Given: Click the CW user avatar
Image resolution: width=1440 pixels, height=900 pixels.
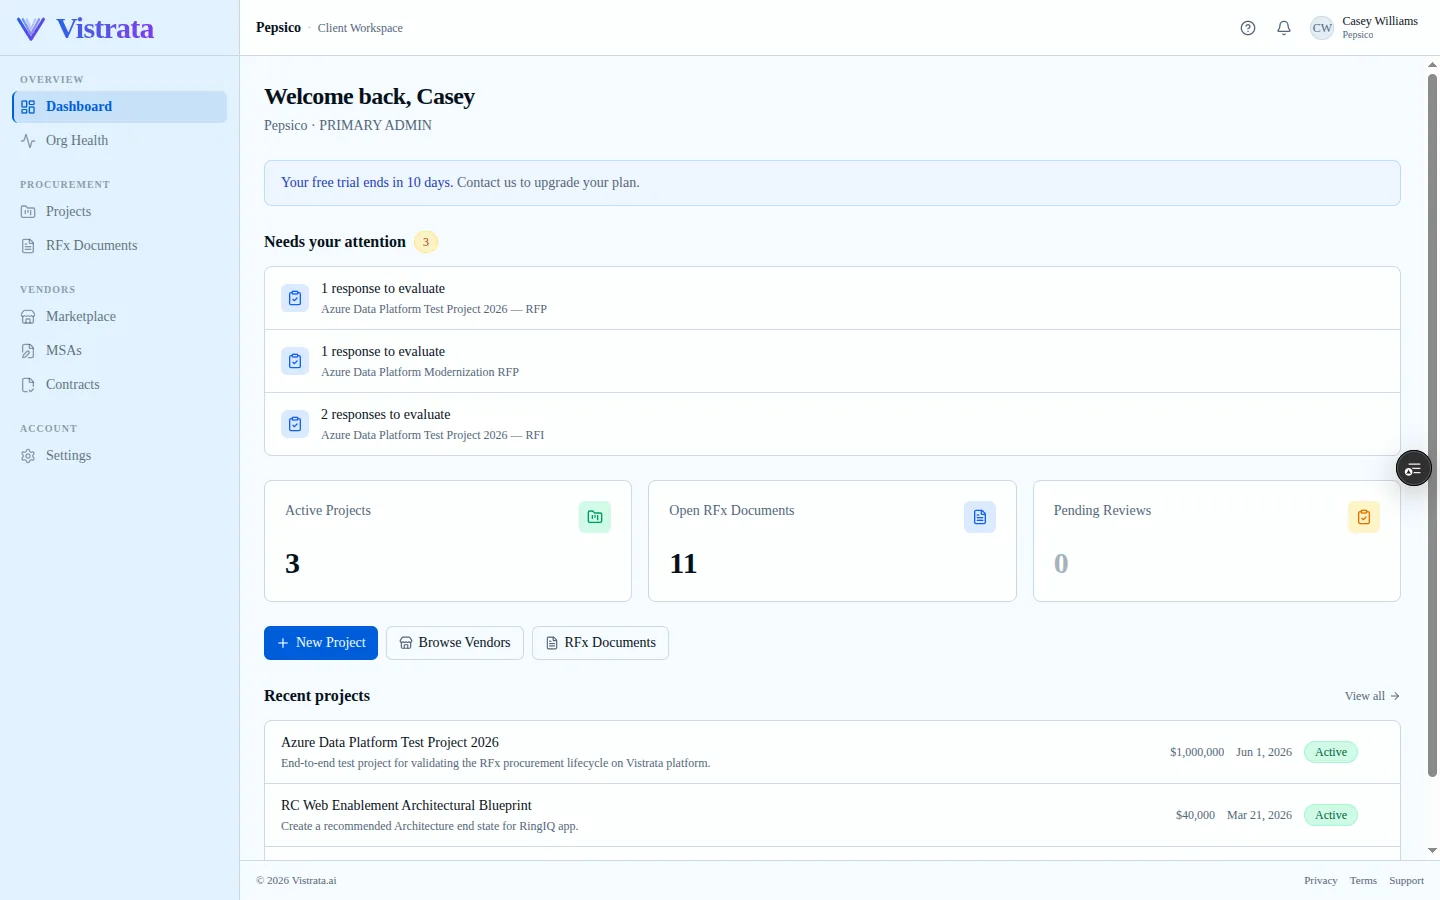Looking at the screenshot, I should (1322, 28).
